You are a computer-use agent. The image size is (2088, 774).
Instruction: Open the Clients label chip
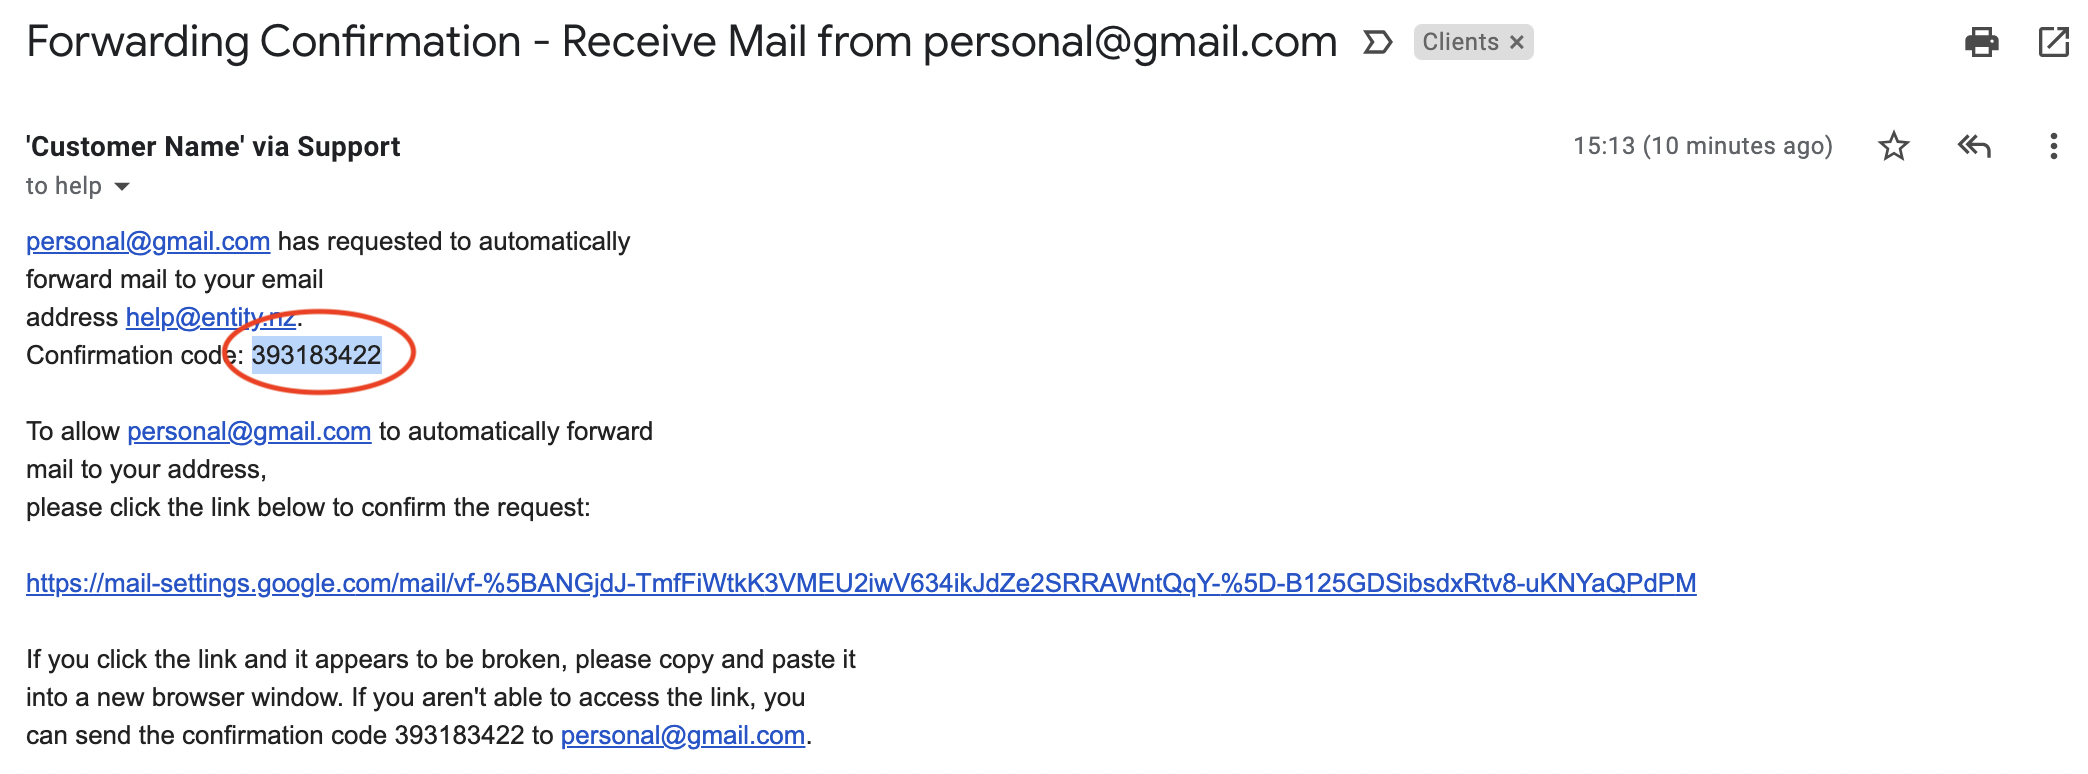1460,42
